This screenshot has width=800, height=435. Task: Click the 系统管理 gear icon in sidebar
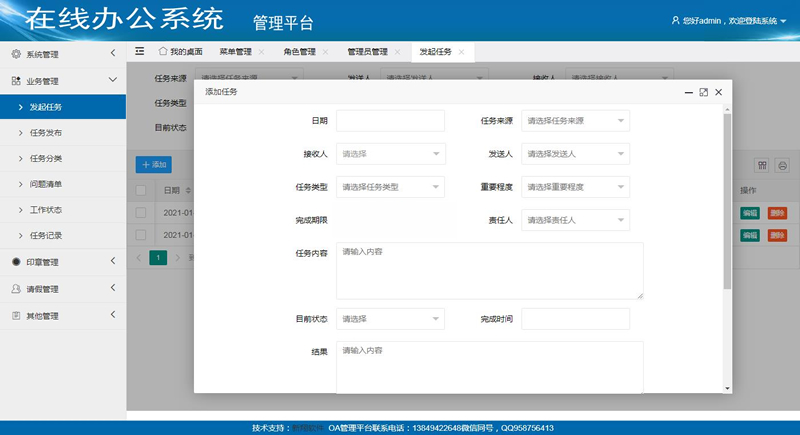click(16, 54)
